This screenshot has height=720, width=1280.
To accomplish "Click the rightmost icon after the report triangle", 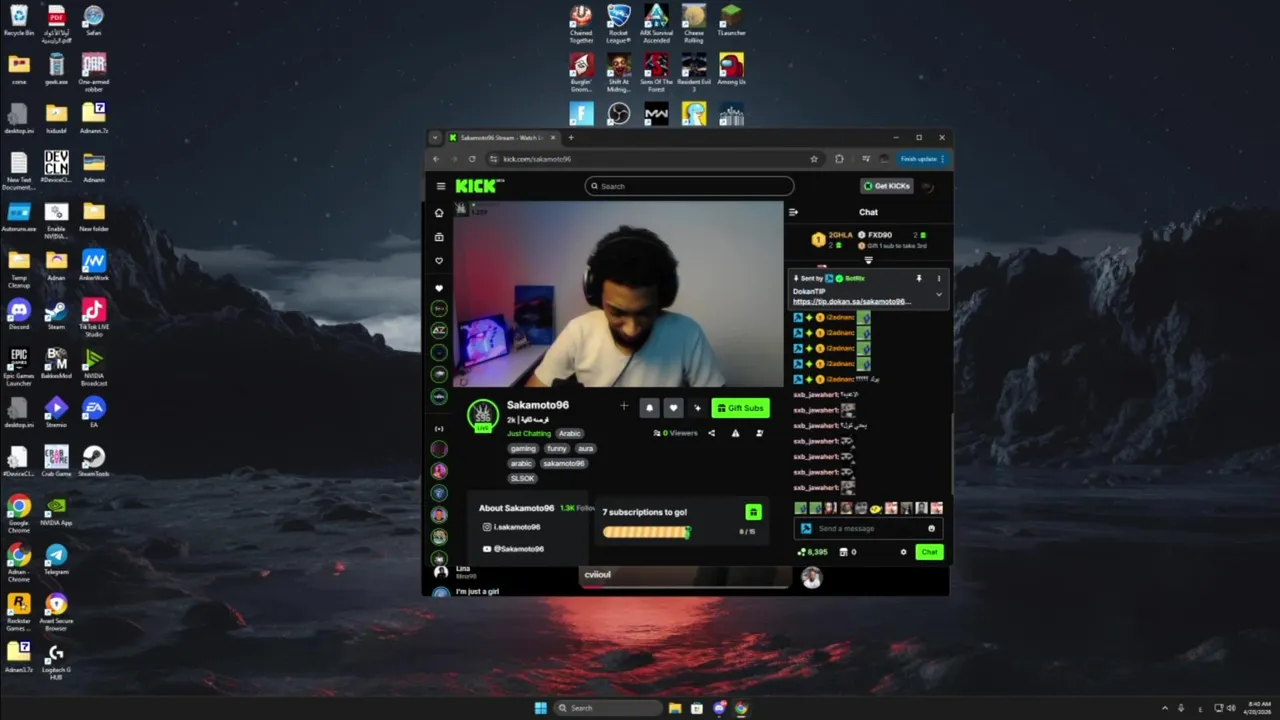I will [759, 433].
